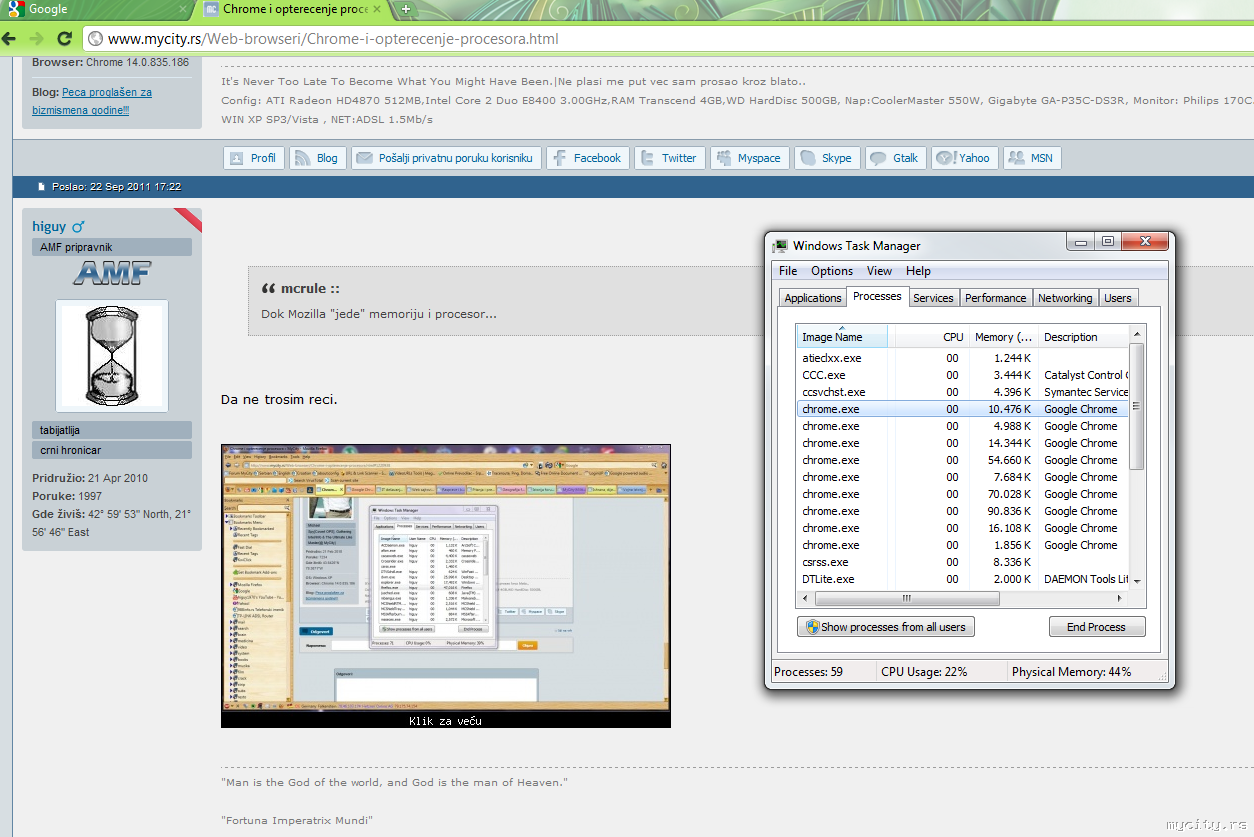Open the Myspace profile button
The width and height of the screenshot is (1254, 837).
[x=748, y=158]
